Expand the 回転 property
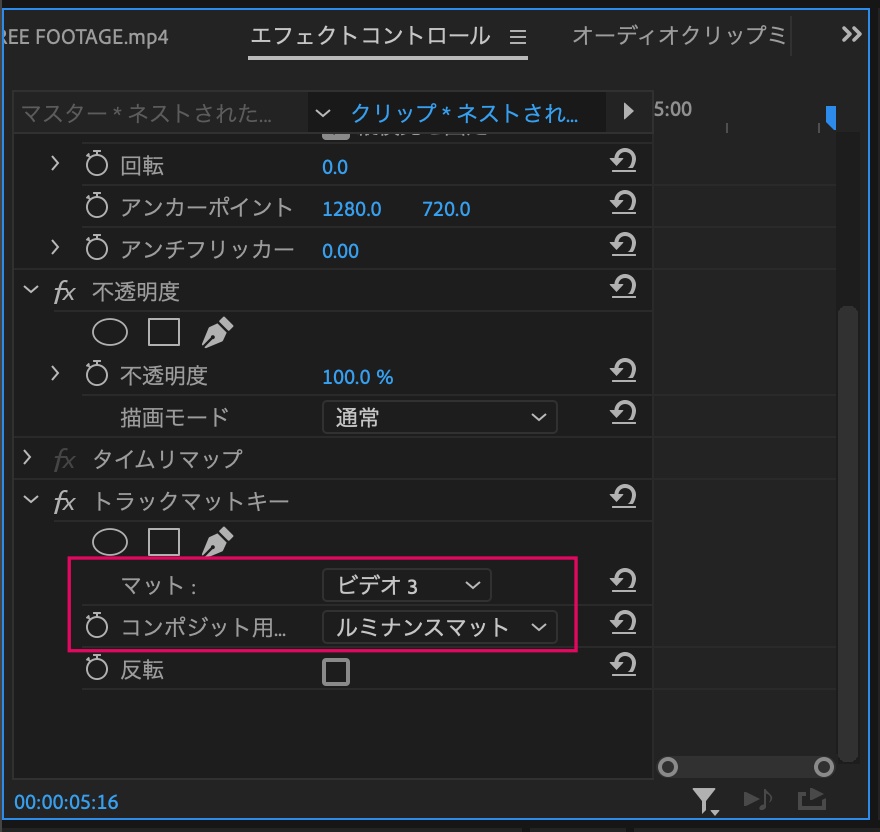 (x=54, y=163)
